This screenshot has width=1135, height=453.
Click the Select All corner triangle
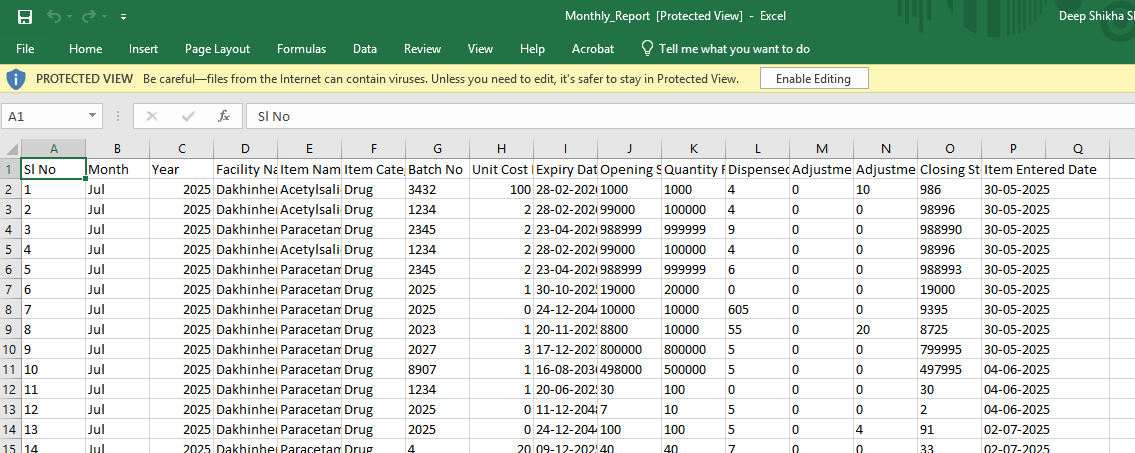point(10,148)
